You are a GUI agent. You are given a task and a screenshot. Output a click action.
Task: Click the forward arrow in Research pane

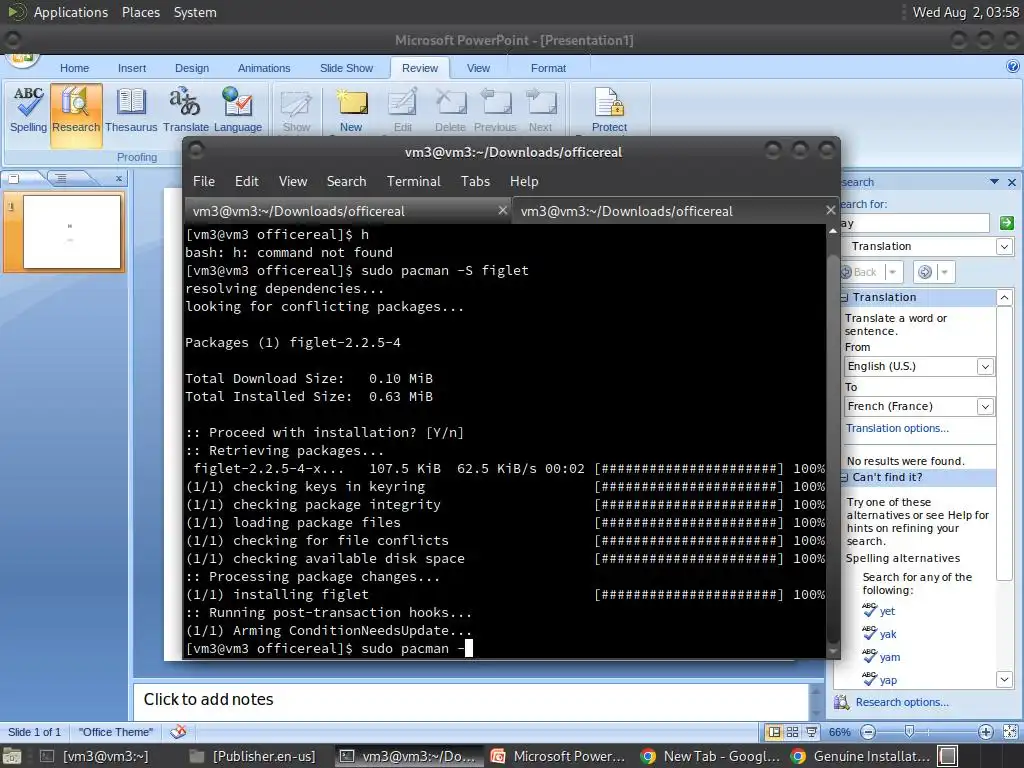pos(925,272)
